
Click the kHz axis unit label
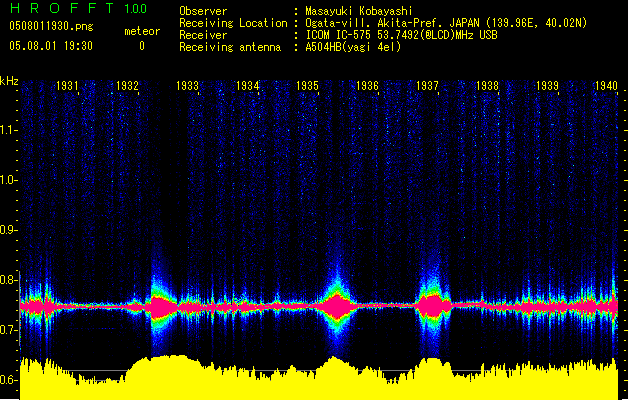tap(9, 81)
